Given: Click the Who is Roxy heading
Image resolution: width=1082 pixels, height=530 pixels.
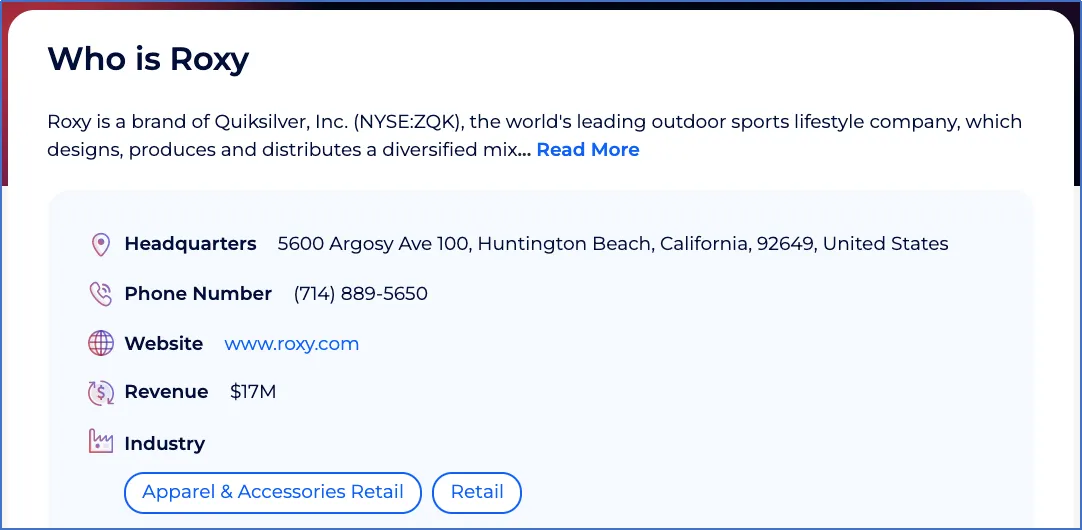Looking at the screenshot, I should click(148, 59).
